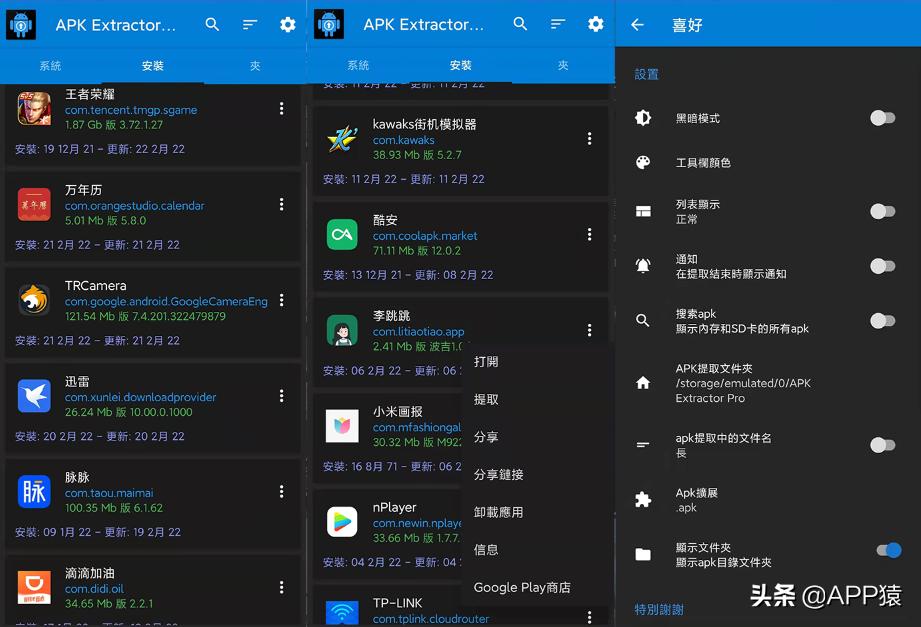Tap the 迅雷 thunder app icon
Viewport: 921px width, 627px height.
pos(33,397)
